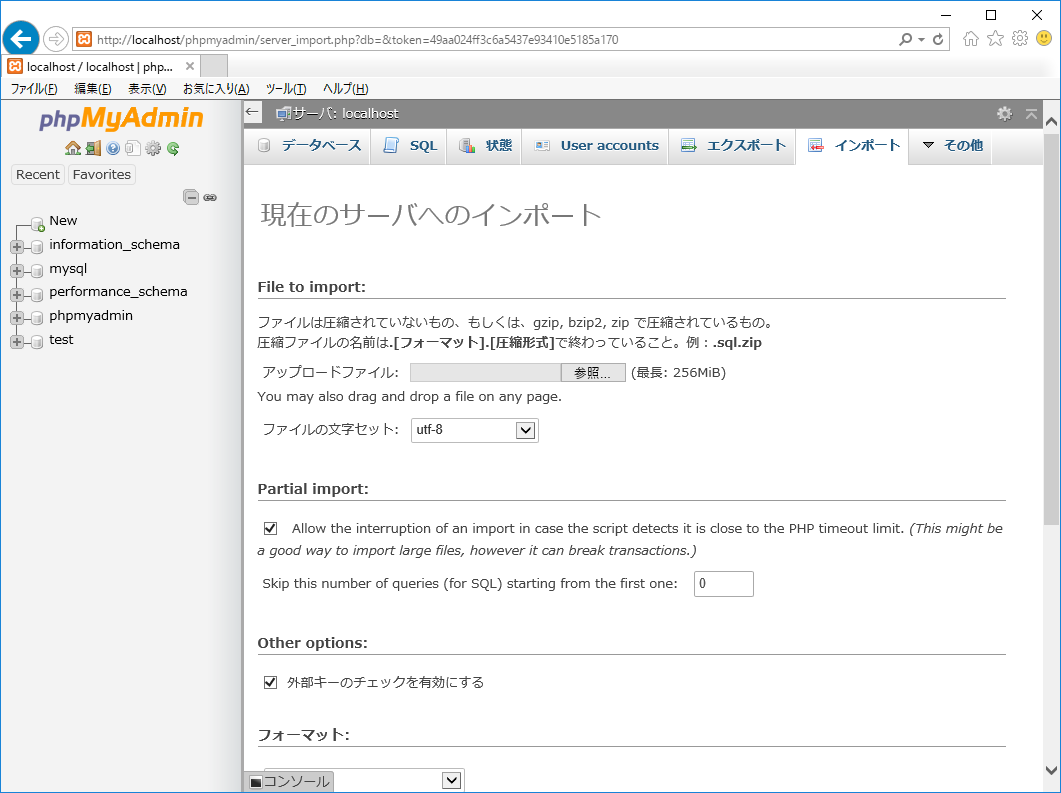Screen dimensions: 1061x793
Task: Click the log out door icon
Action: pyautogui.click(x=93, y=148)
